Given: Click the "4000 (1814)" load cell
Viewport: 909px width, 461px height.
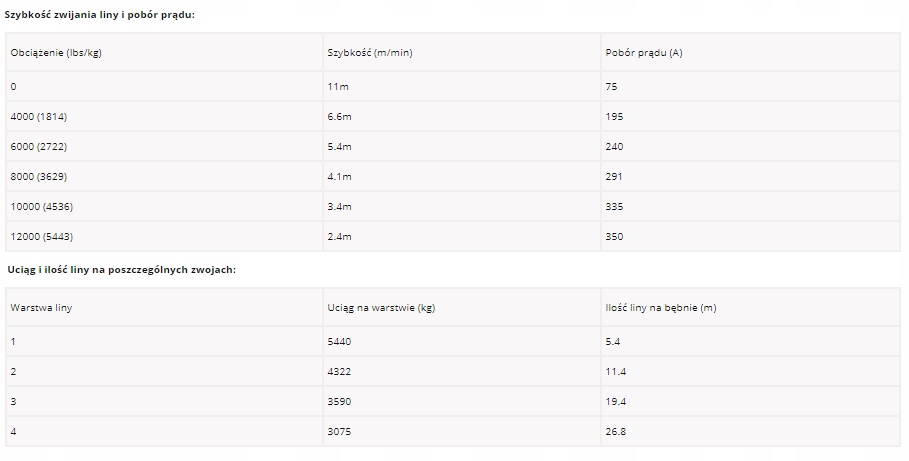Looking at the screenshot, I should click(39, 117).
